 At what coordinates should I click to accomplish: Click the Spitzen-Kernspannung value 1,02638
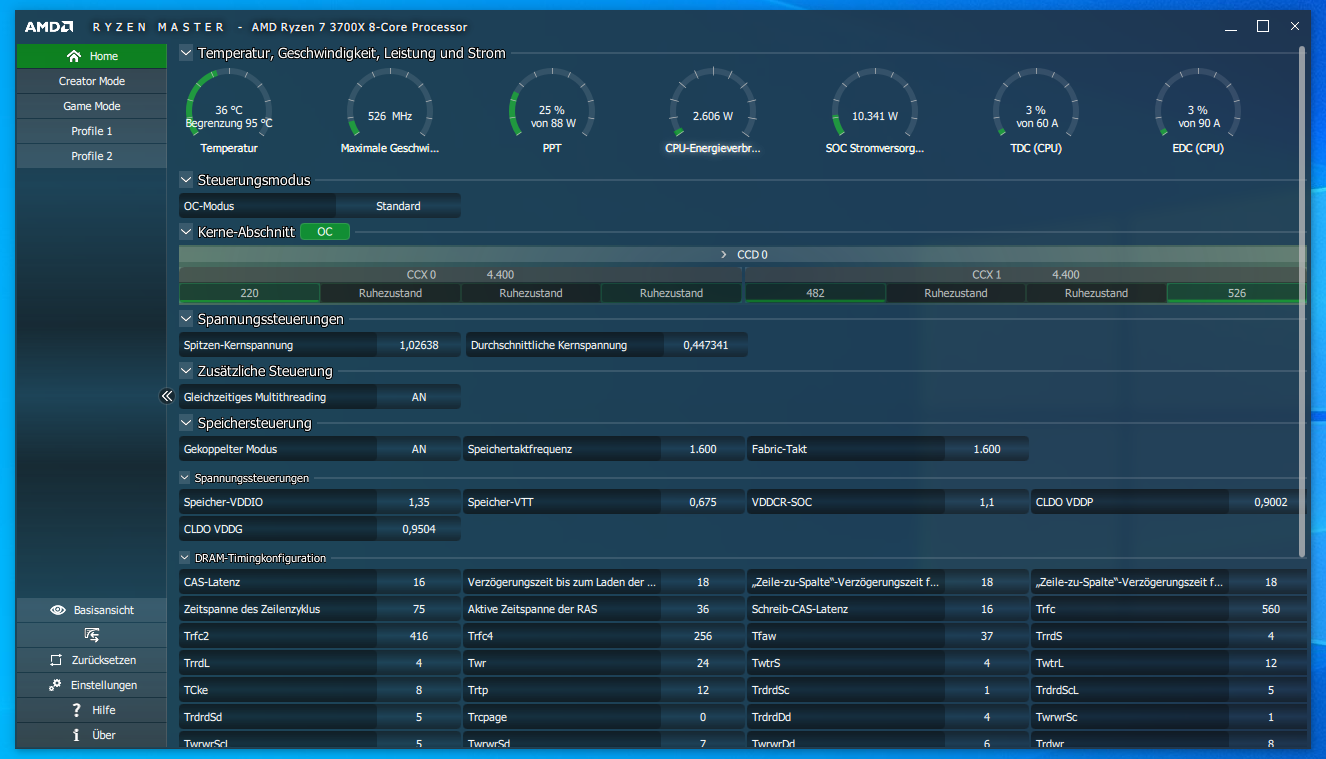419,345
